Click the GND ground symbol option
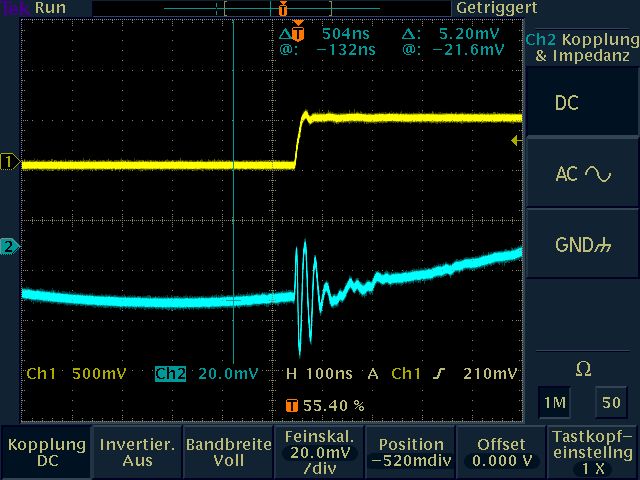The width and height of the screenshot is (640, 480). point(583,245)
